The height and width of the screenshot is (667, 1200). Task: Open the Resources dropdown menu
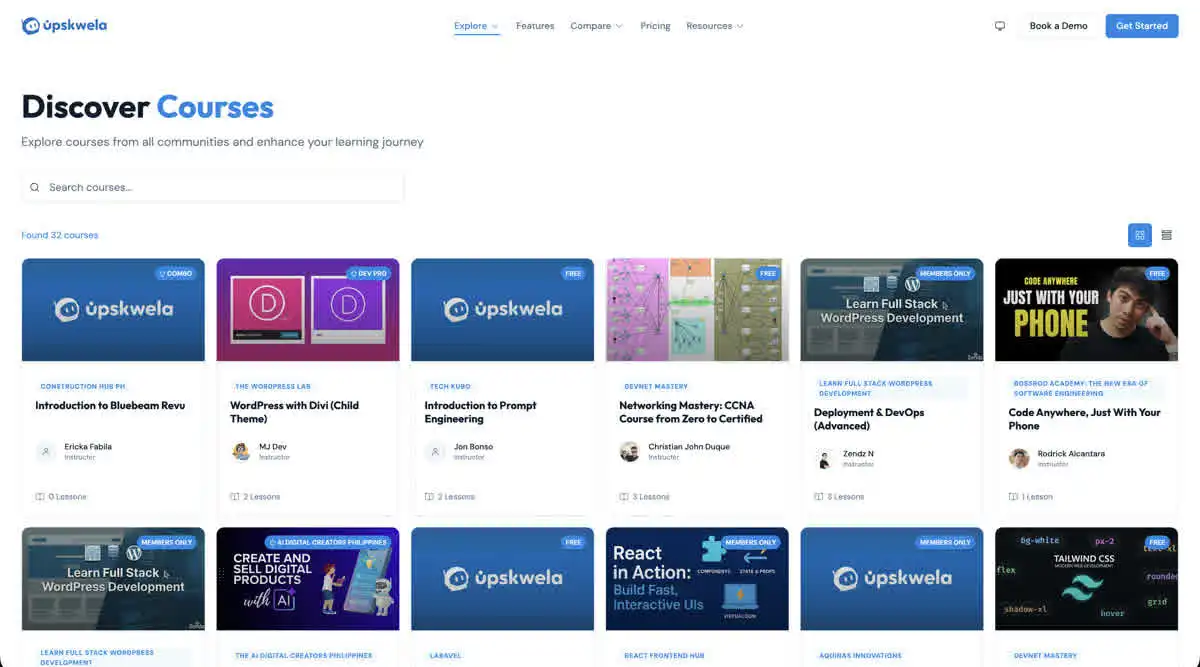(714, 26)
